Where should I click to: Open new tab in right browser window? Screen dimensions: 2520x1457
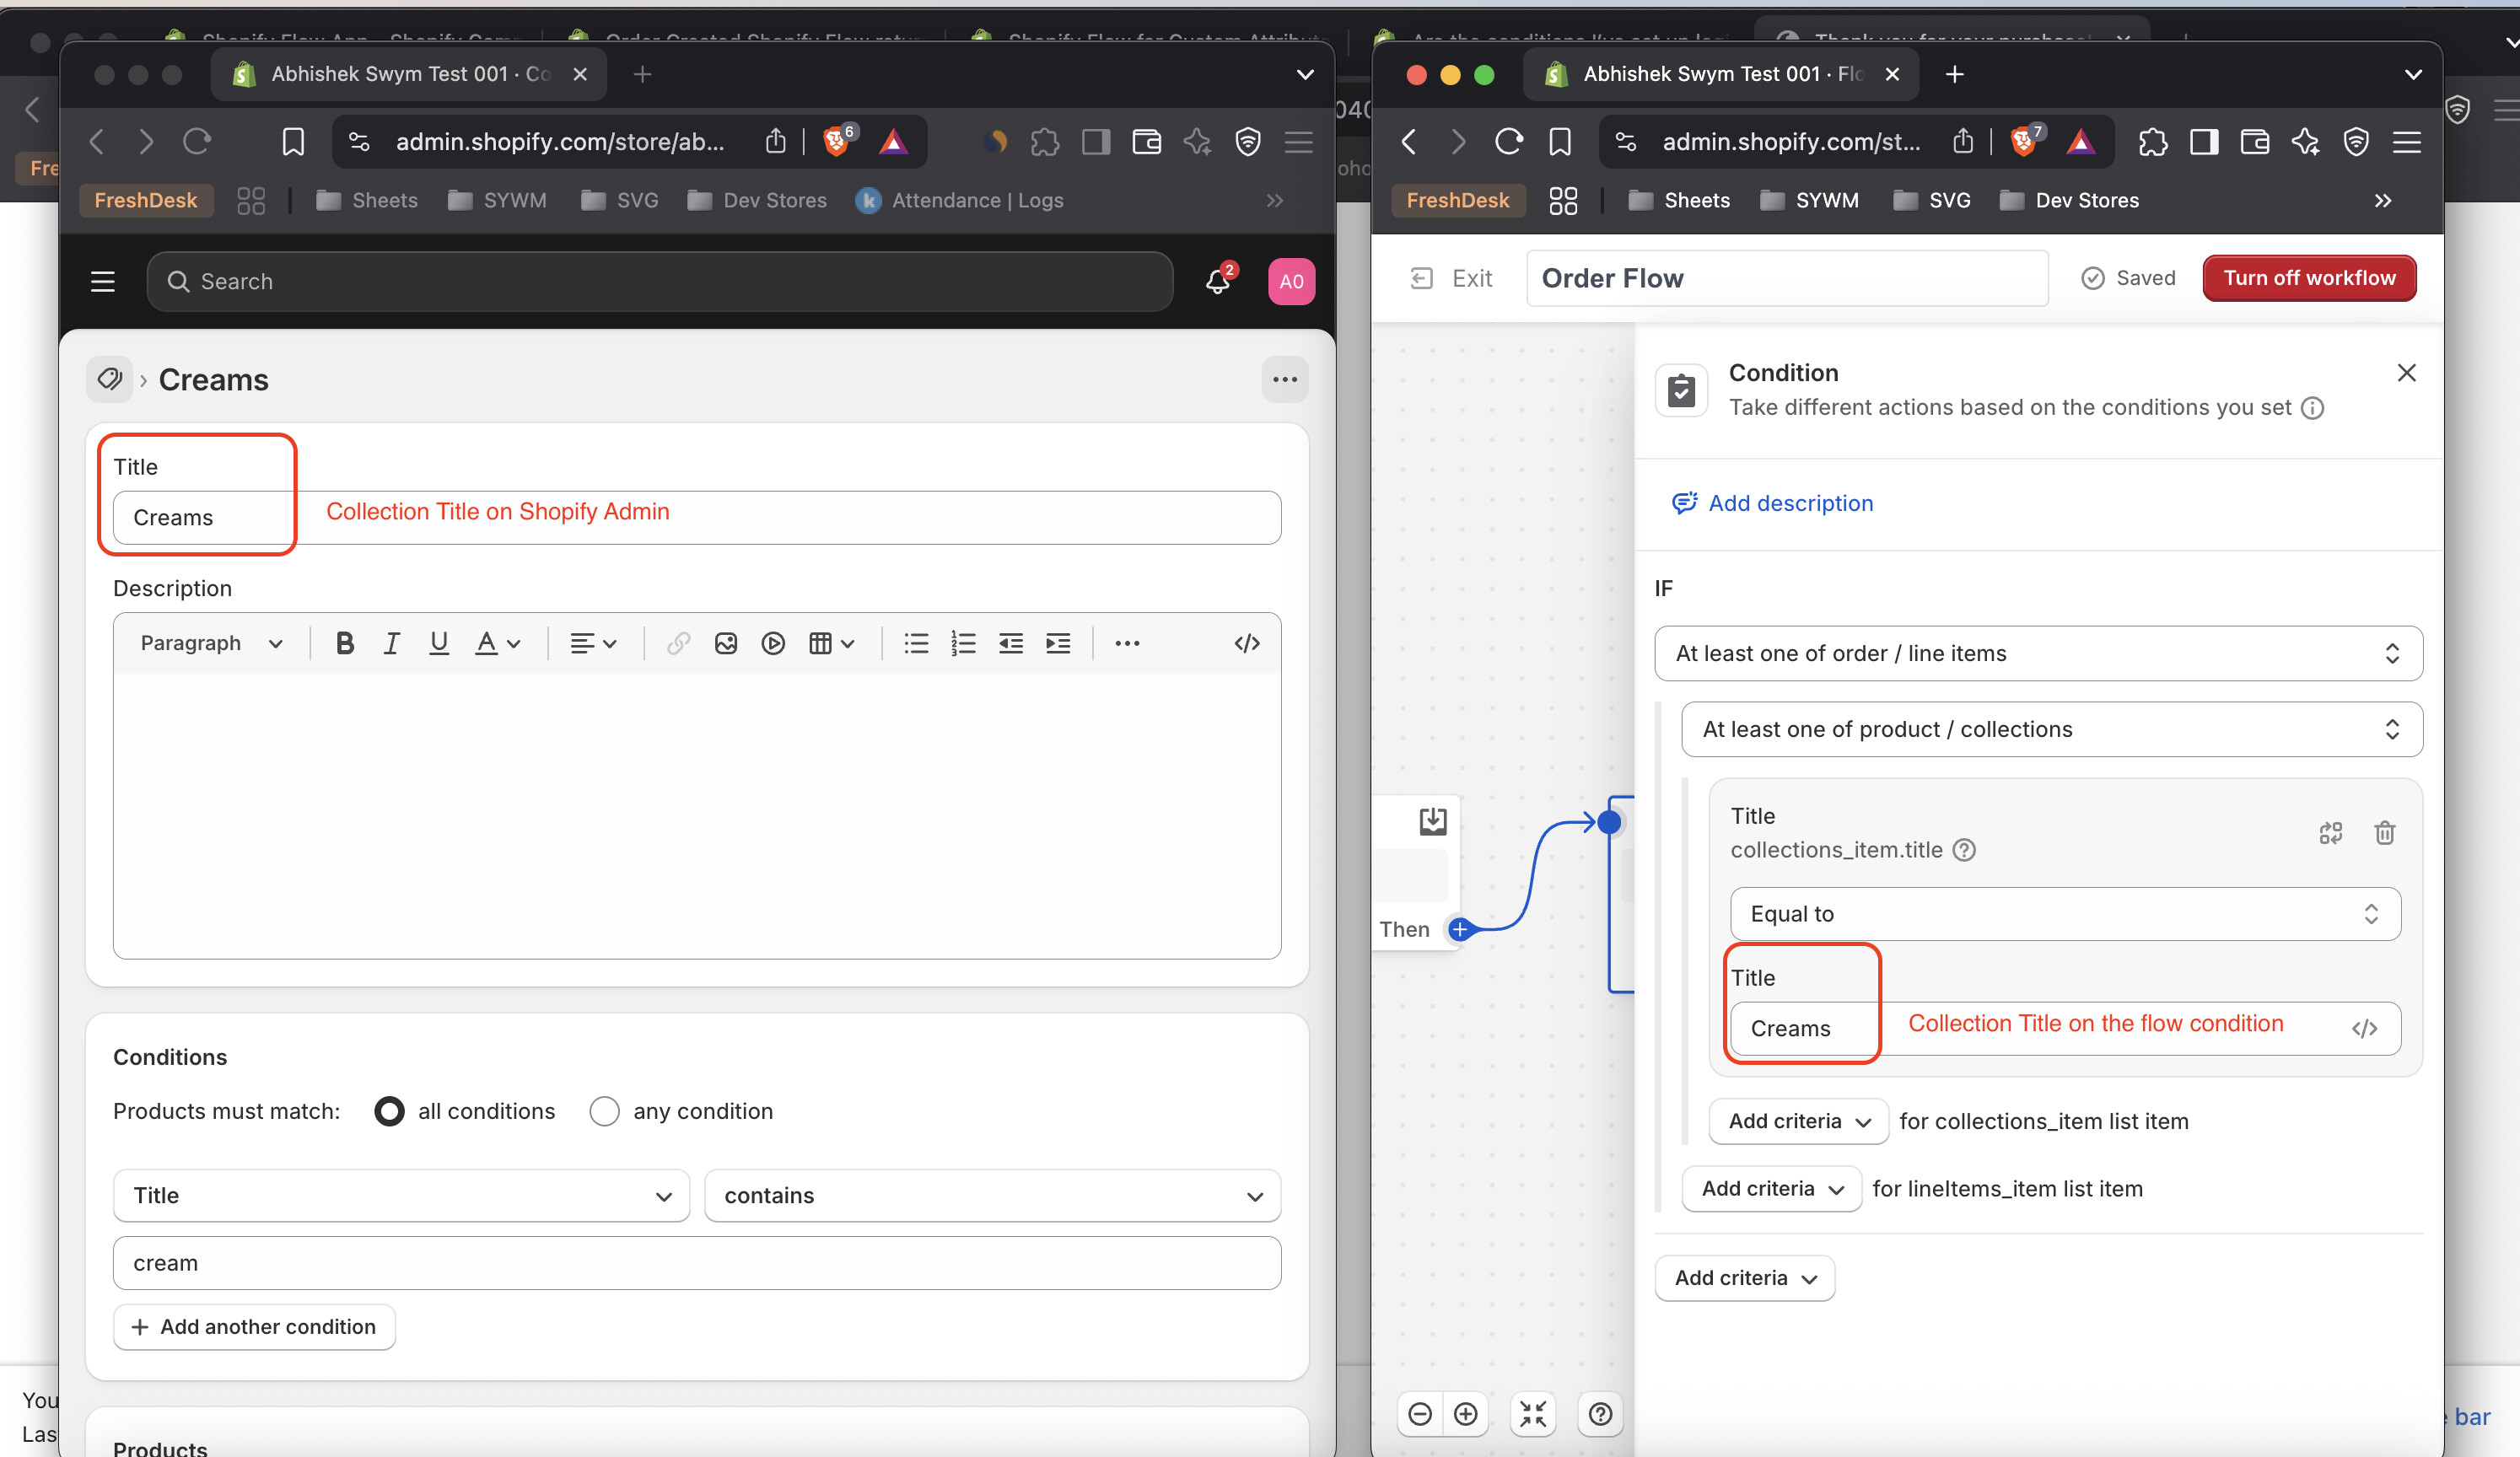(1954, 74)
